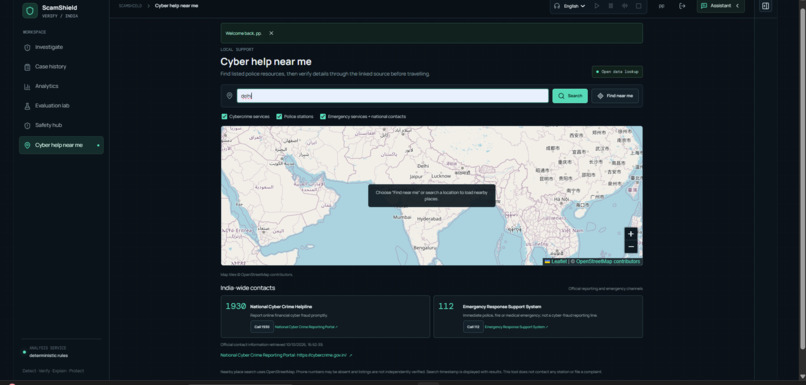Click the 1930 helpline number
The width and height of the screenshot is (806, 385).
pos(236,306)
